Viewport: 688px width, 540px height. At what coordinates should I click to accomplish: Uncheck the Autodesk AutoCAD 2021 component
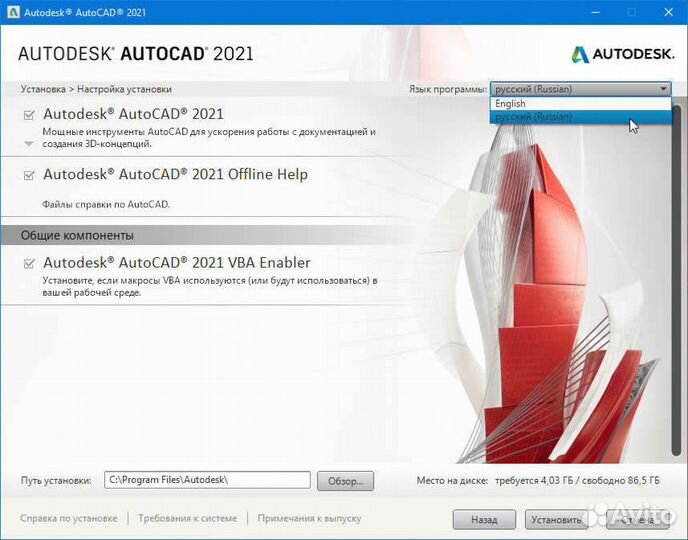(x=29, y=115)
